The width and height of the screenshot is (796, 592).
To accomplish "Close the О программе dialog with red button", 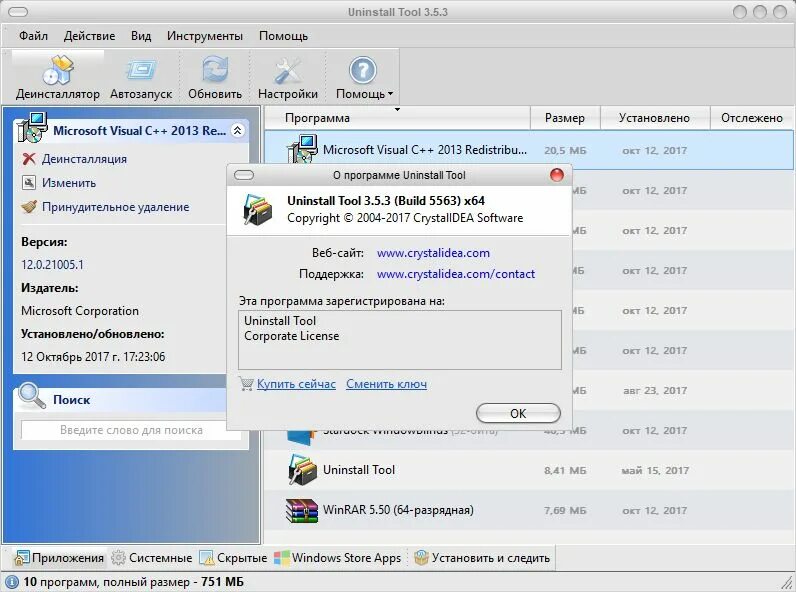I will (x=557, y=175).
